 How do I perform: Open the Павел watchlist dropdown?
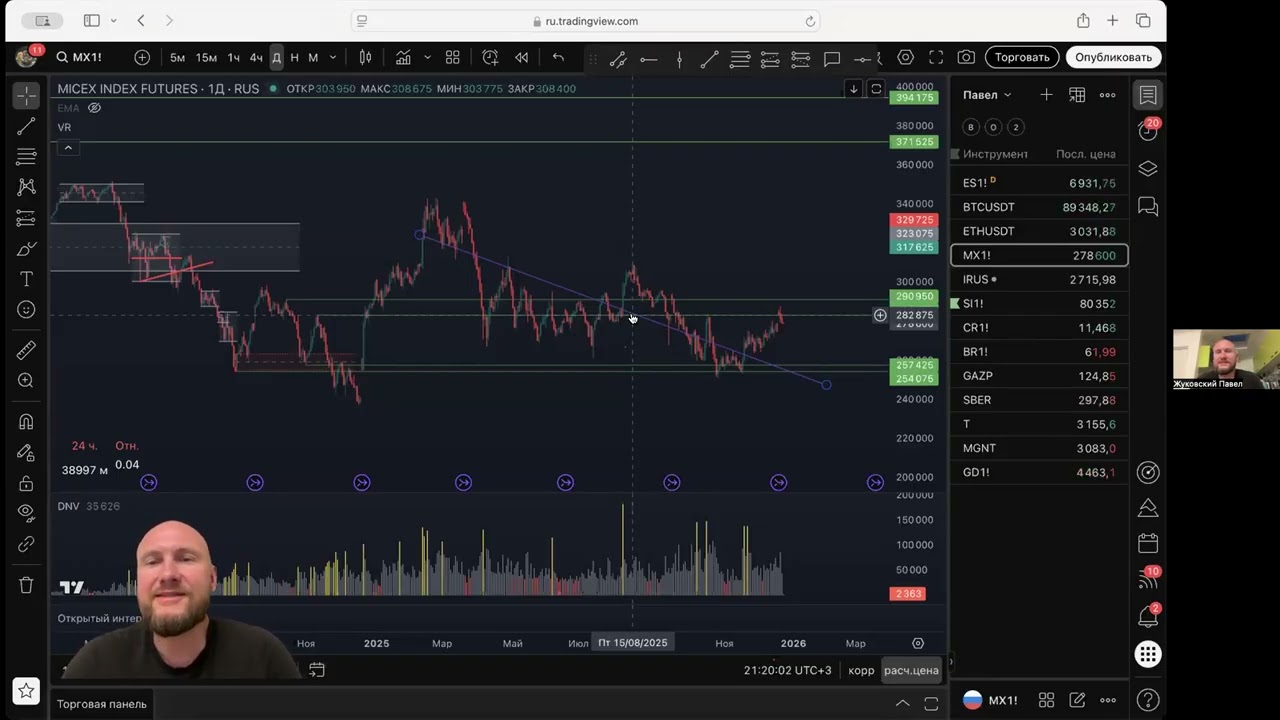coord(987,95)
